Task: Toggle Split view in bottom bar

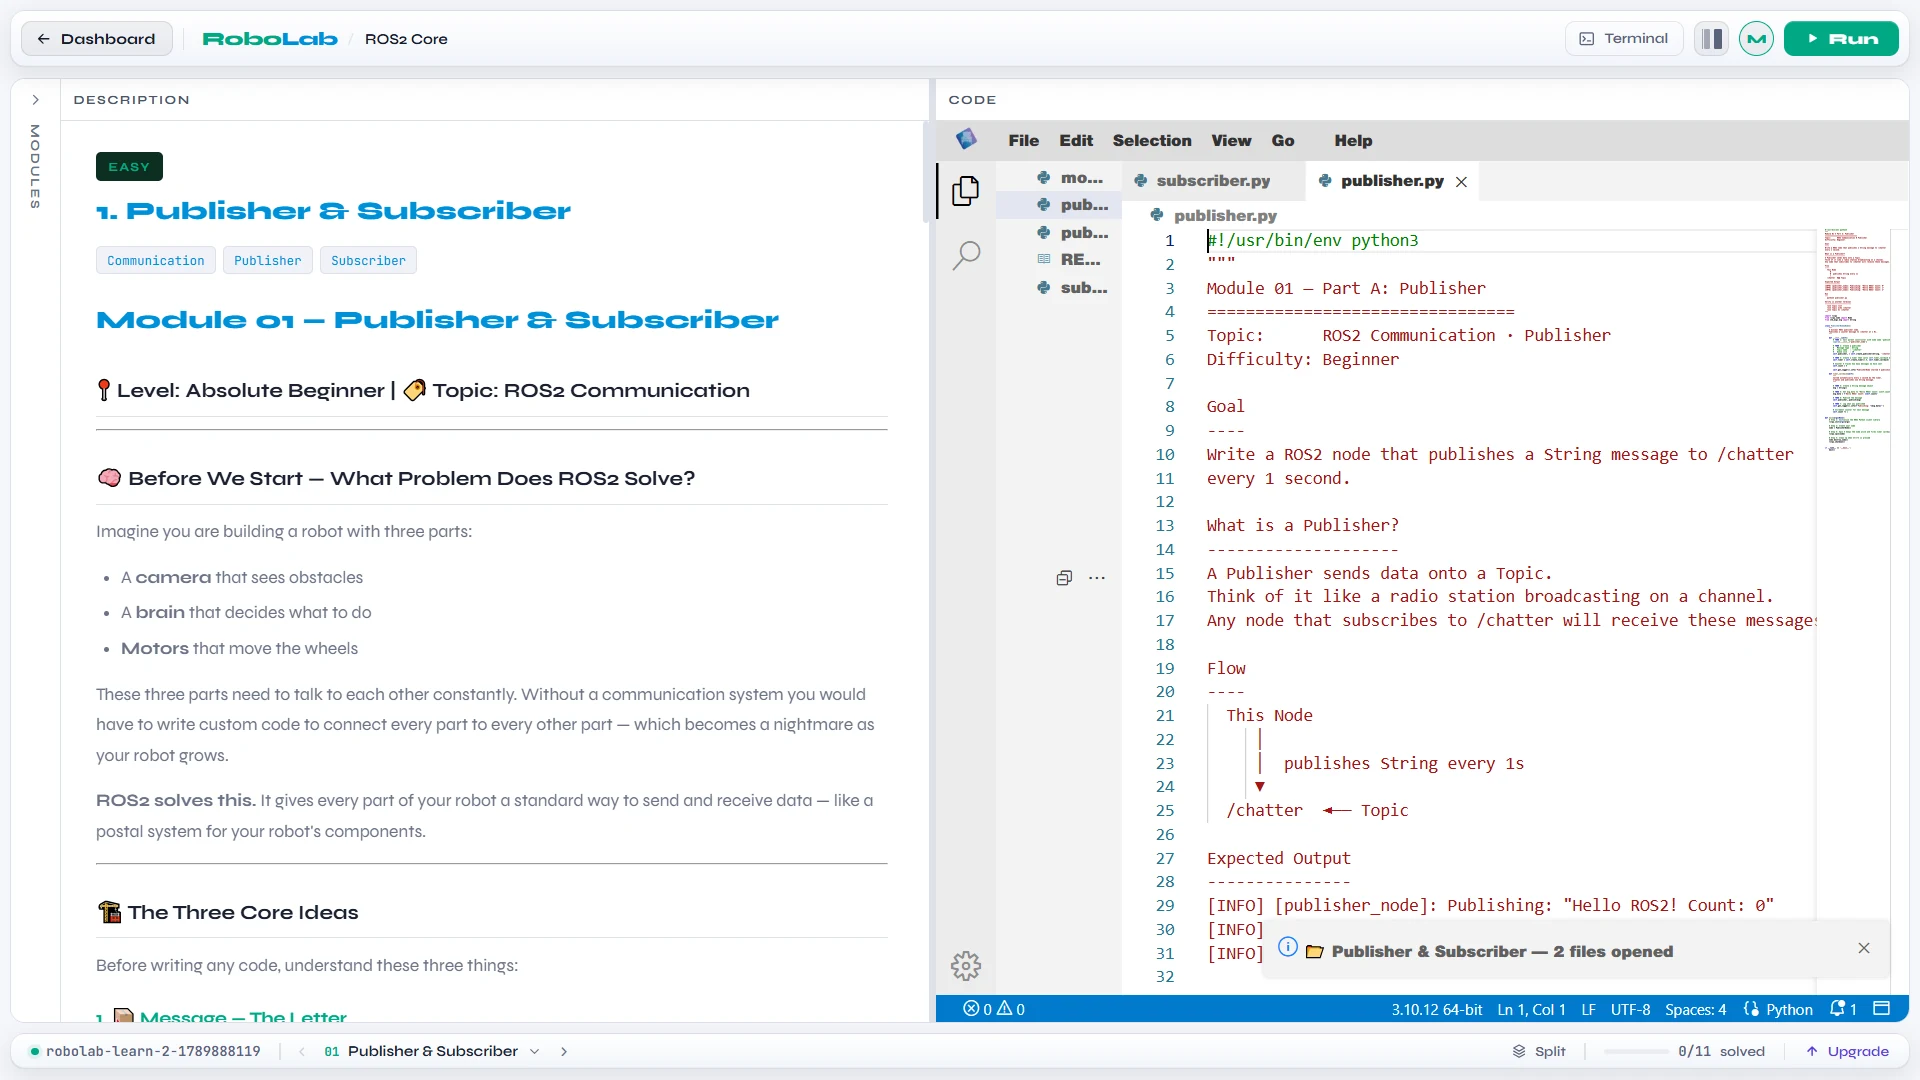Action: (x=1538, y=1052)
